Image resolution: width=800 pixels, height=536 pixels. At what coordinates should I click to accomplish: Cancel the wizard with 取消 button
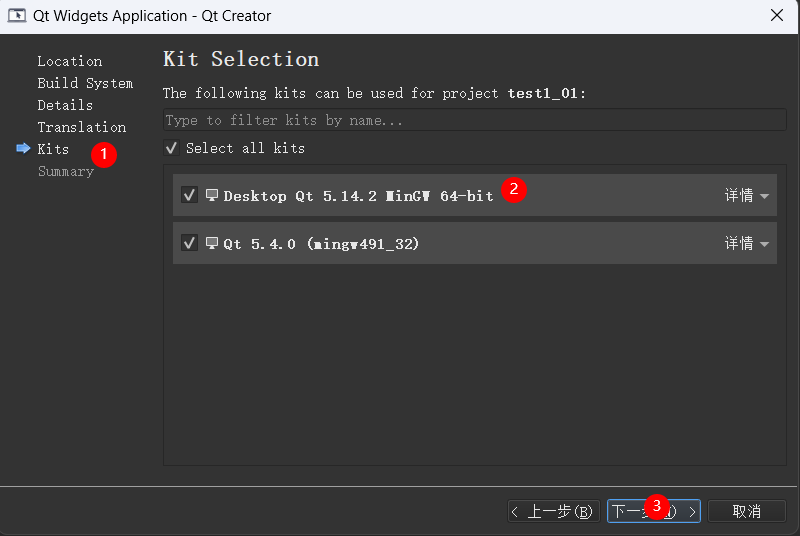point(746,511)
